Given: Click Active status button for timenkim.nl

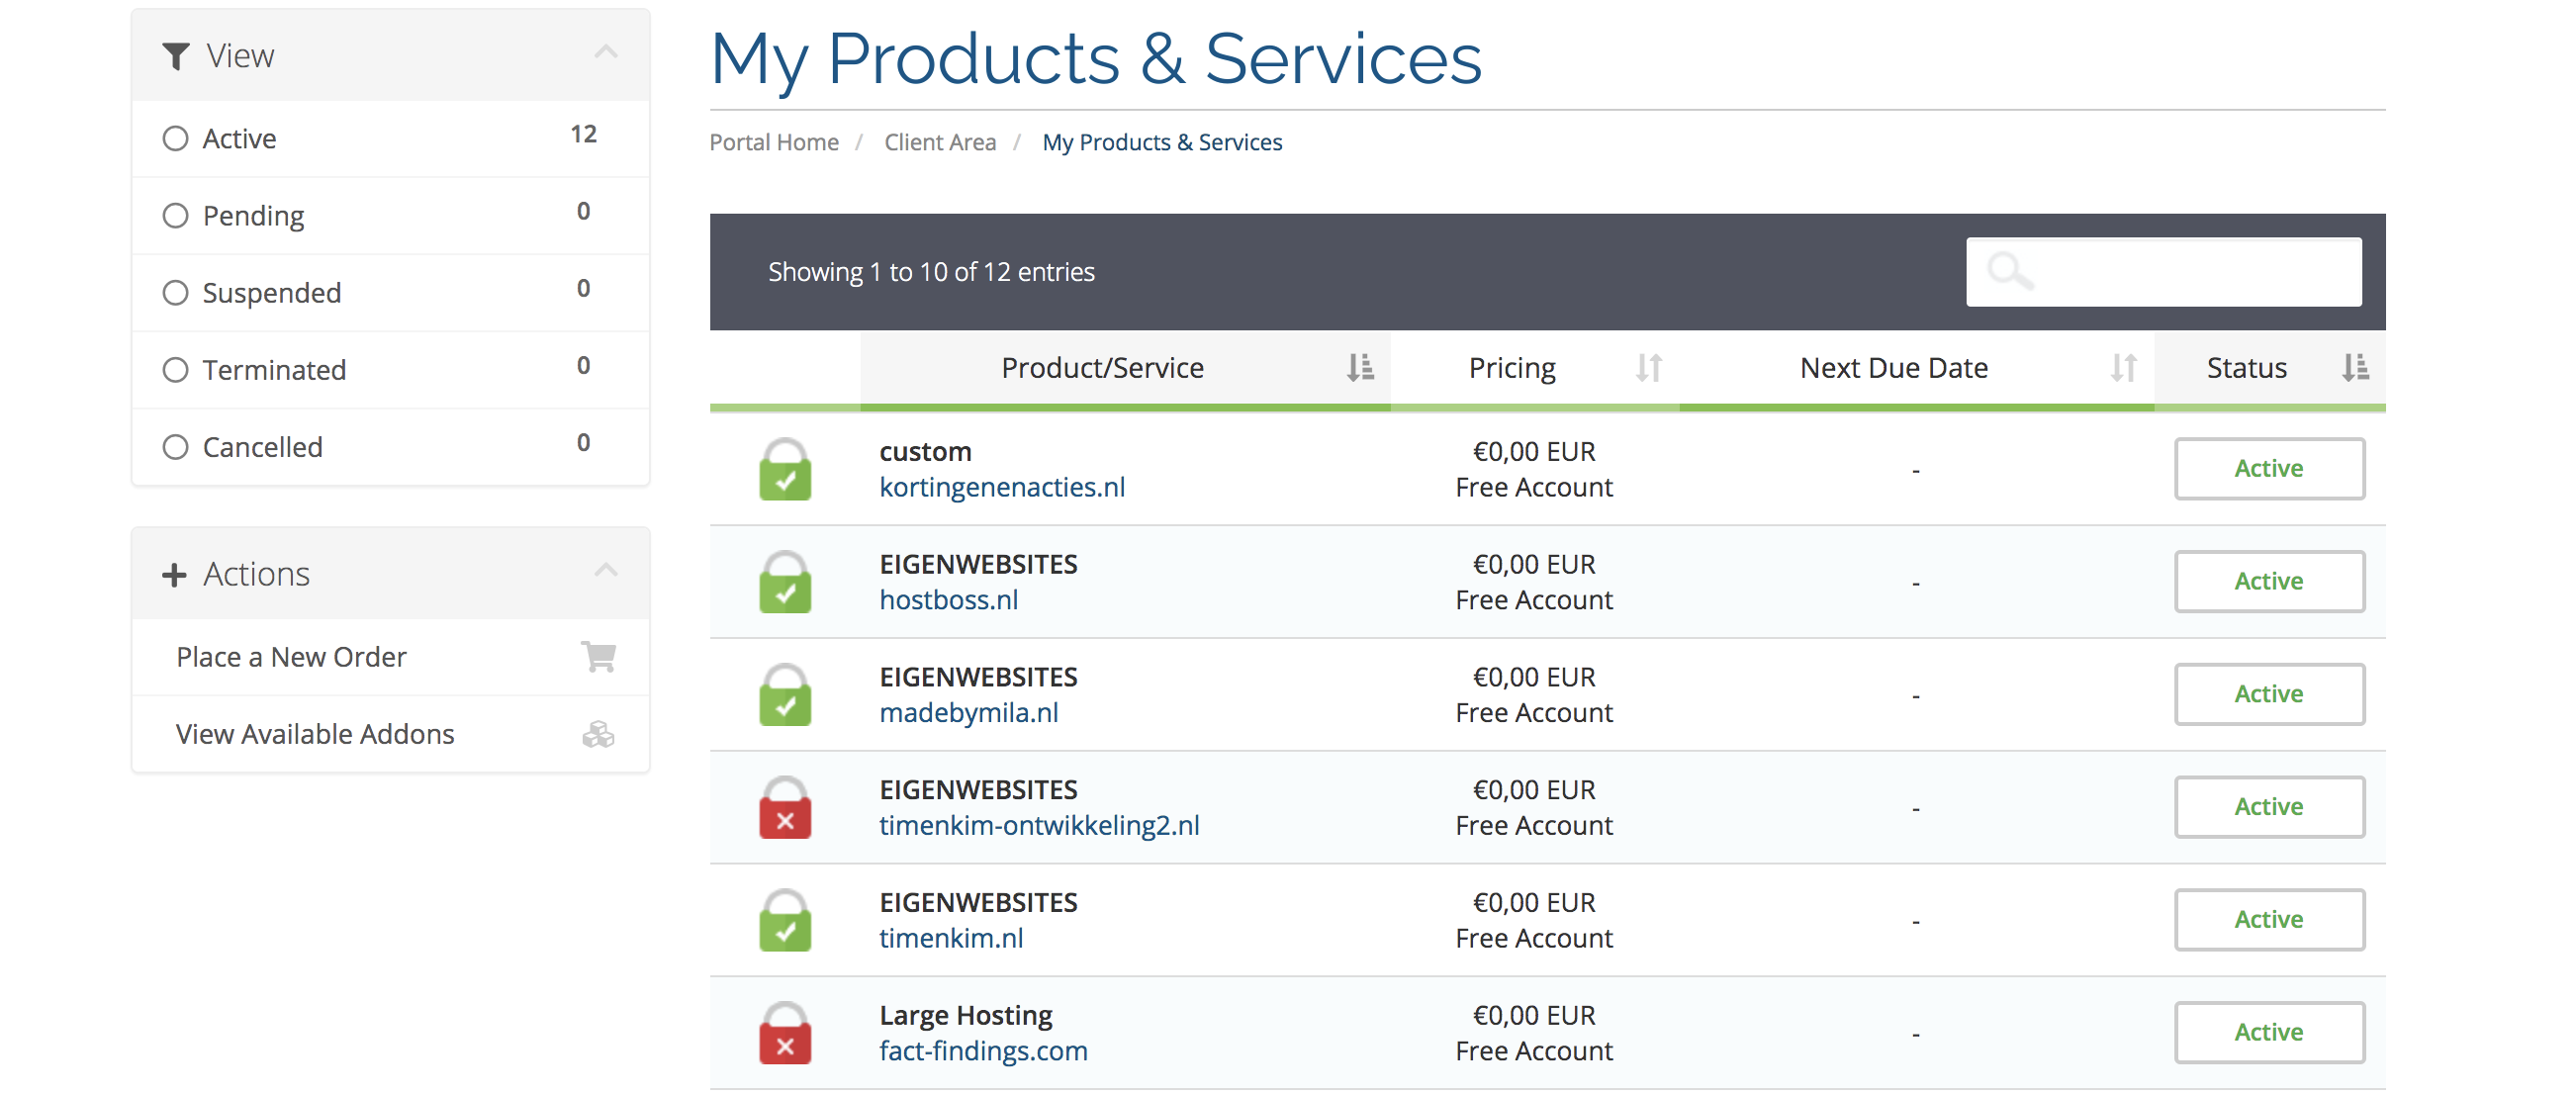Looking at the screenshot, I should pyautogui.click(x=2268, y=920).
